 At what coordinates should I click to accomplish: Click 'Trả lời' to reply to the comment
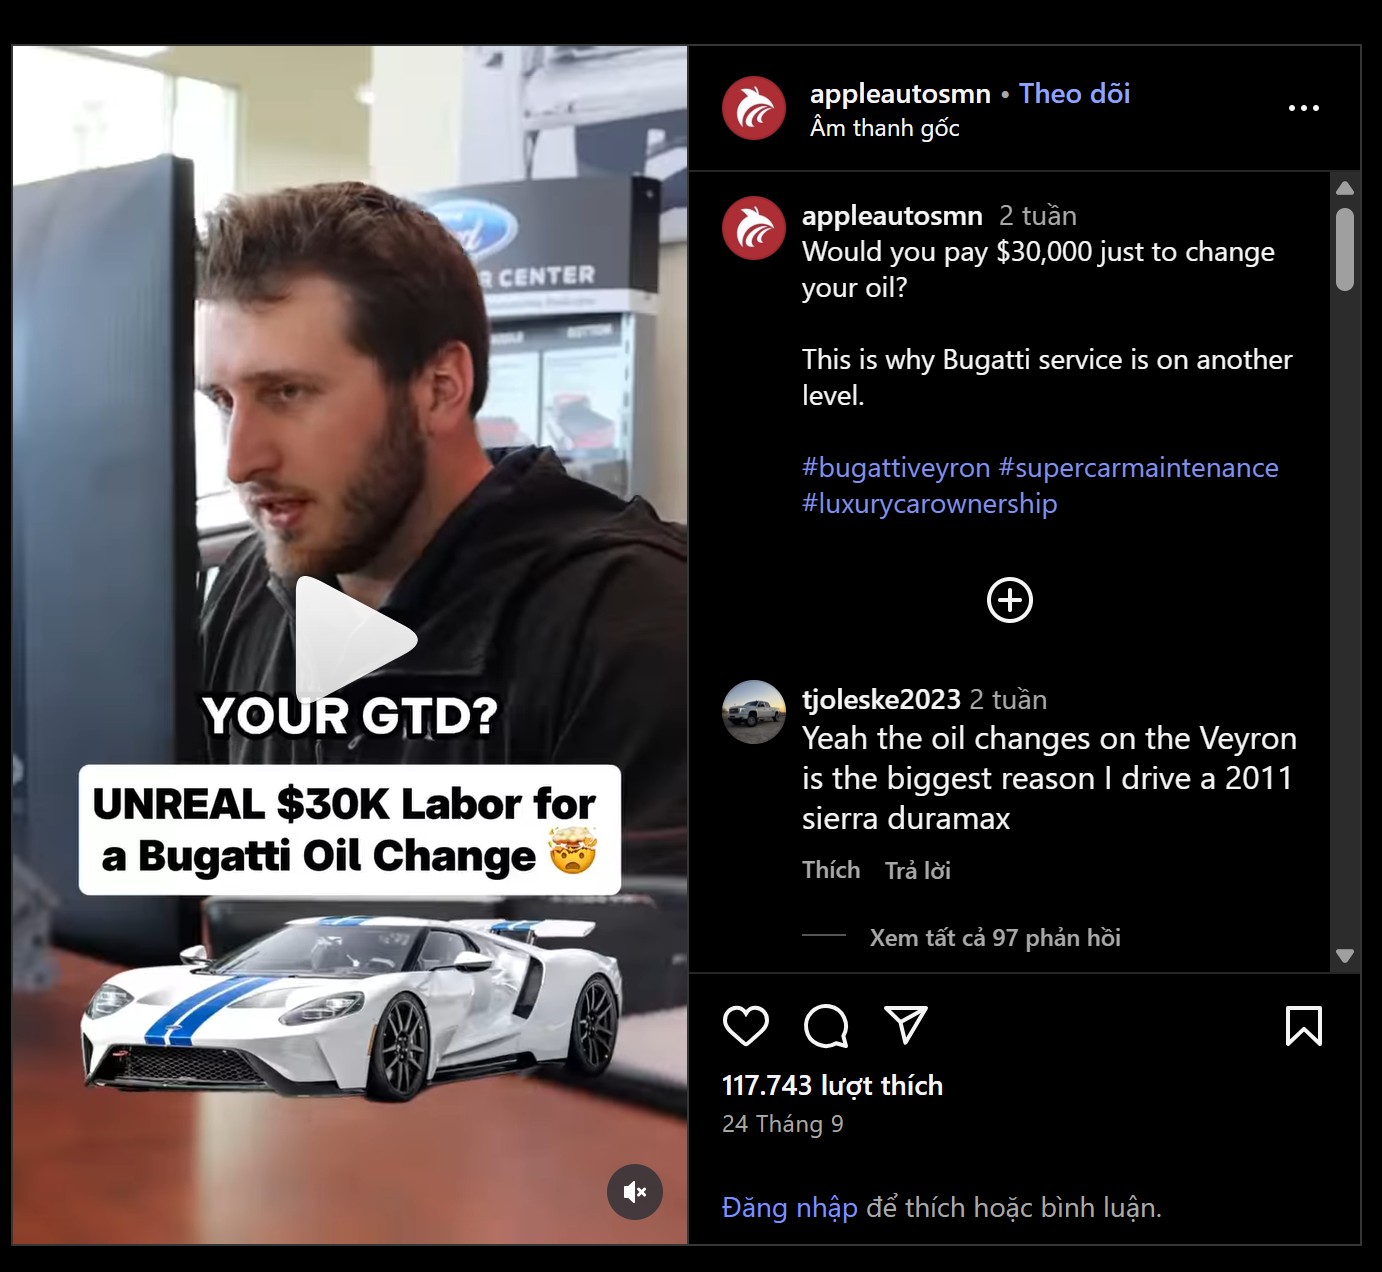[917, 871]
